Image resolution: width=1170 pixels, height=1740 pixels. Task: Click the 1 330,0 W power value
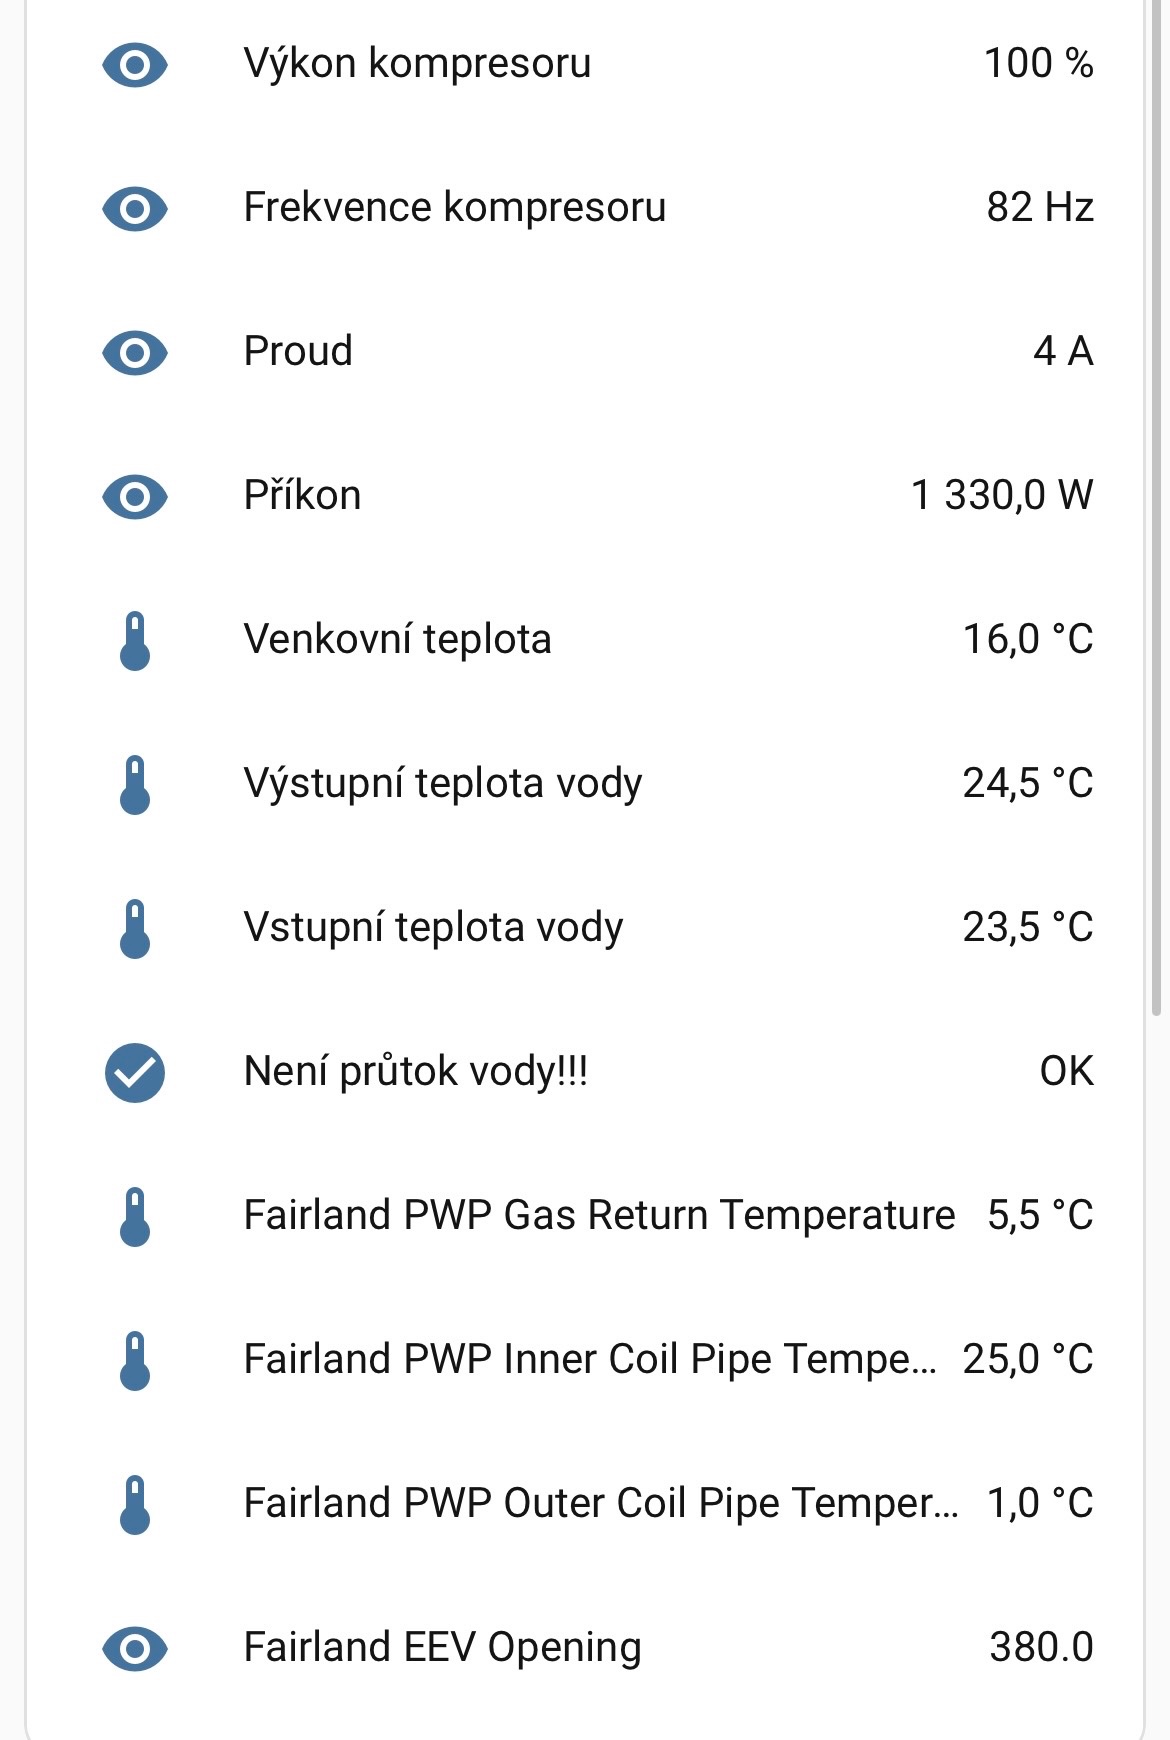(x=1002, y=496)
